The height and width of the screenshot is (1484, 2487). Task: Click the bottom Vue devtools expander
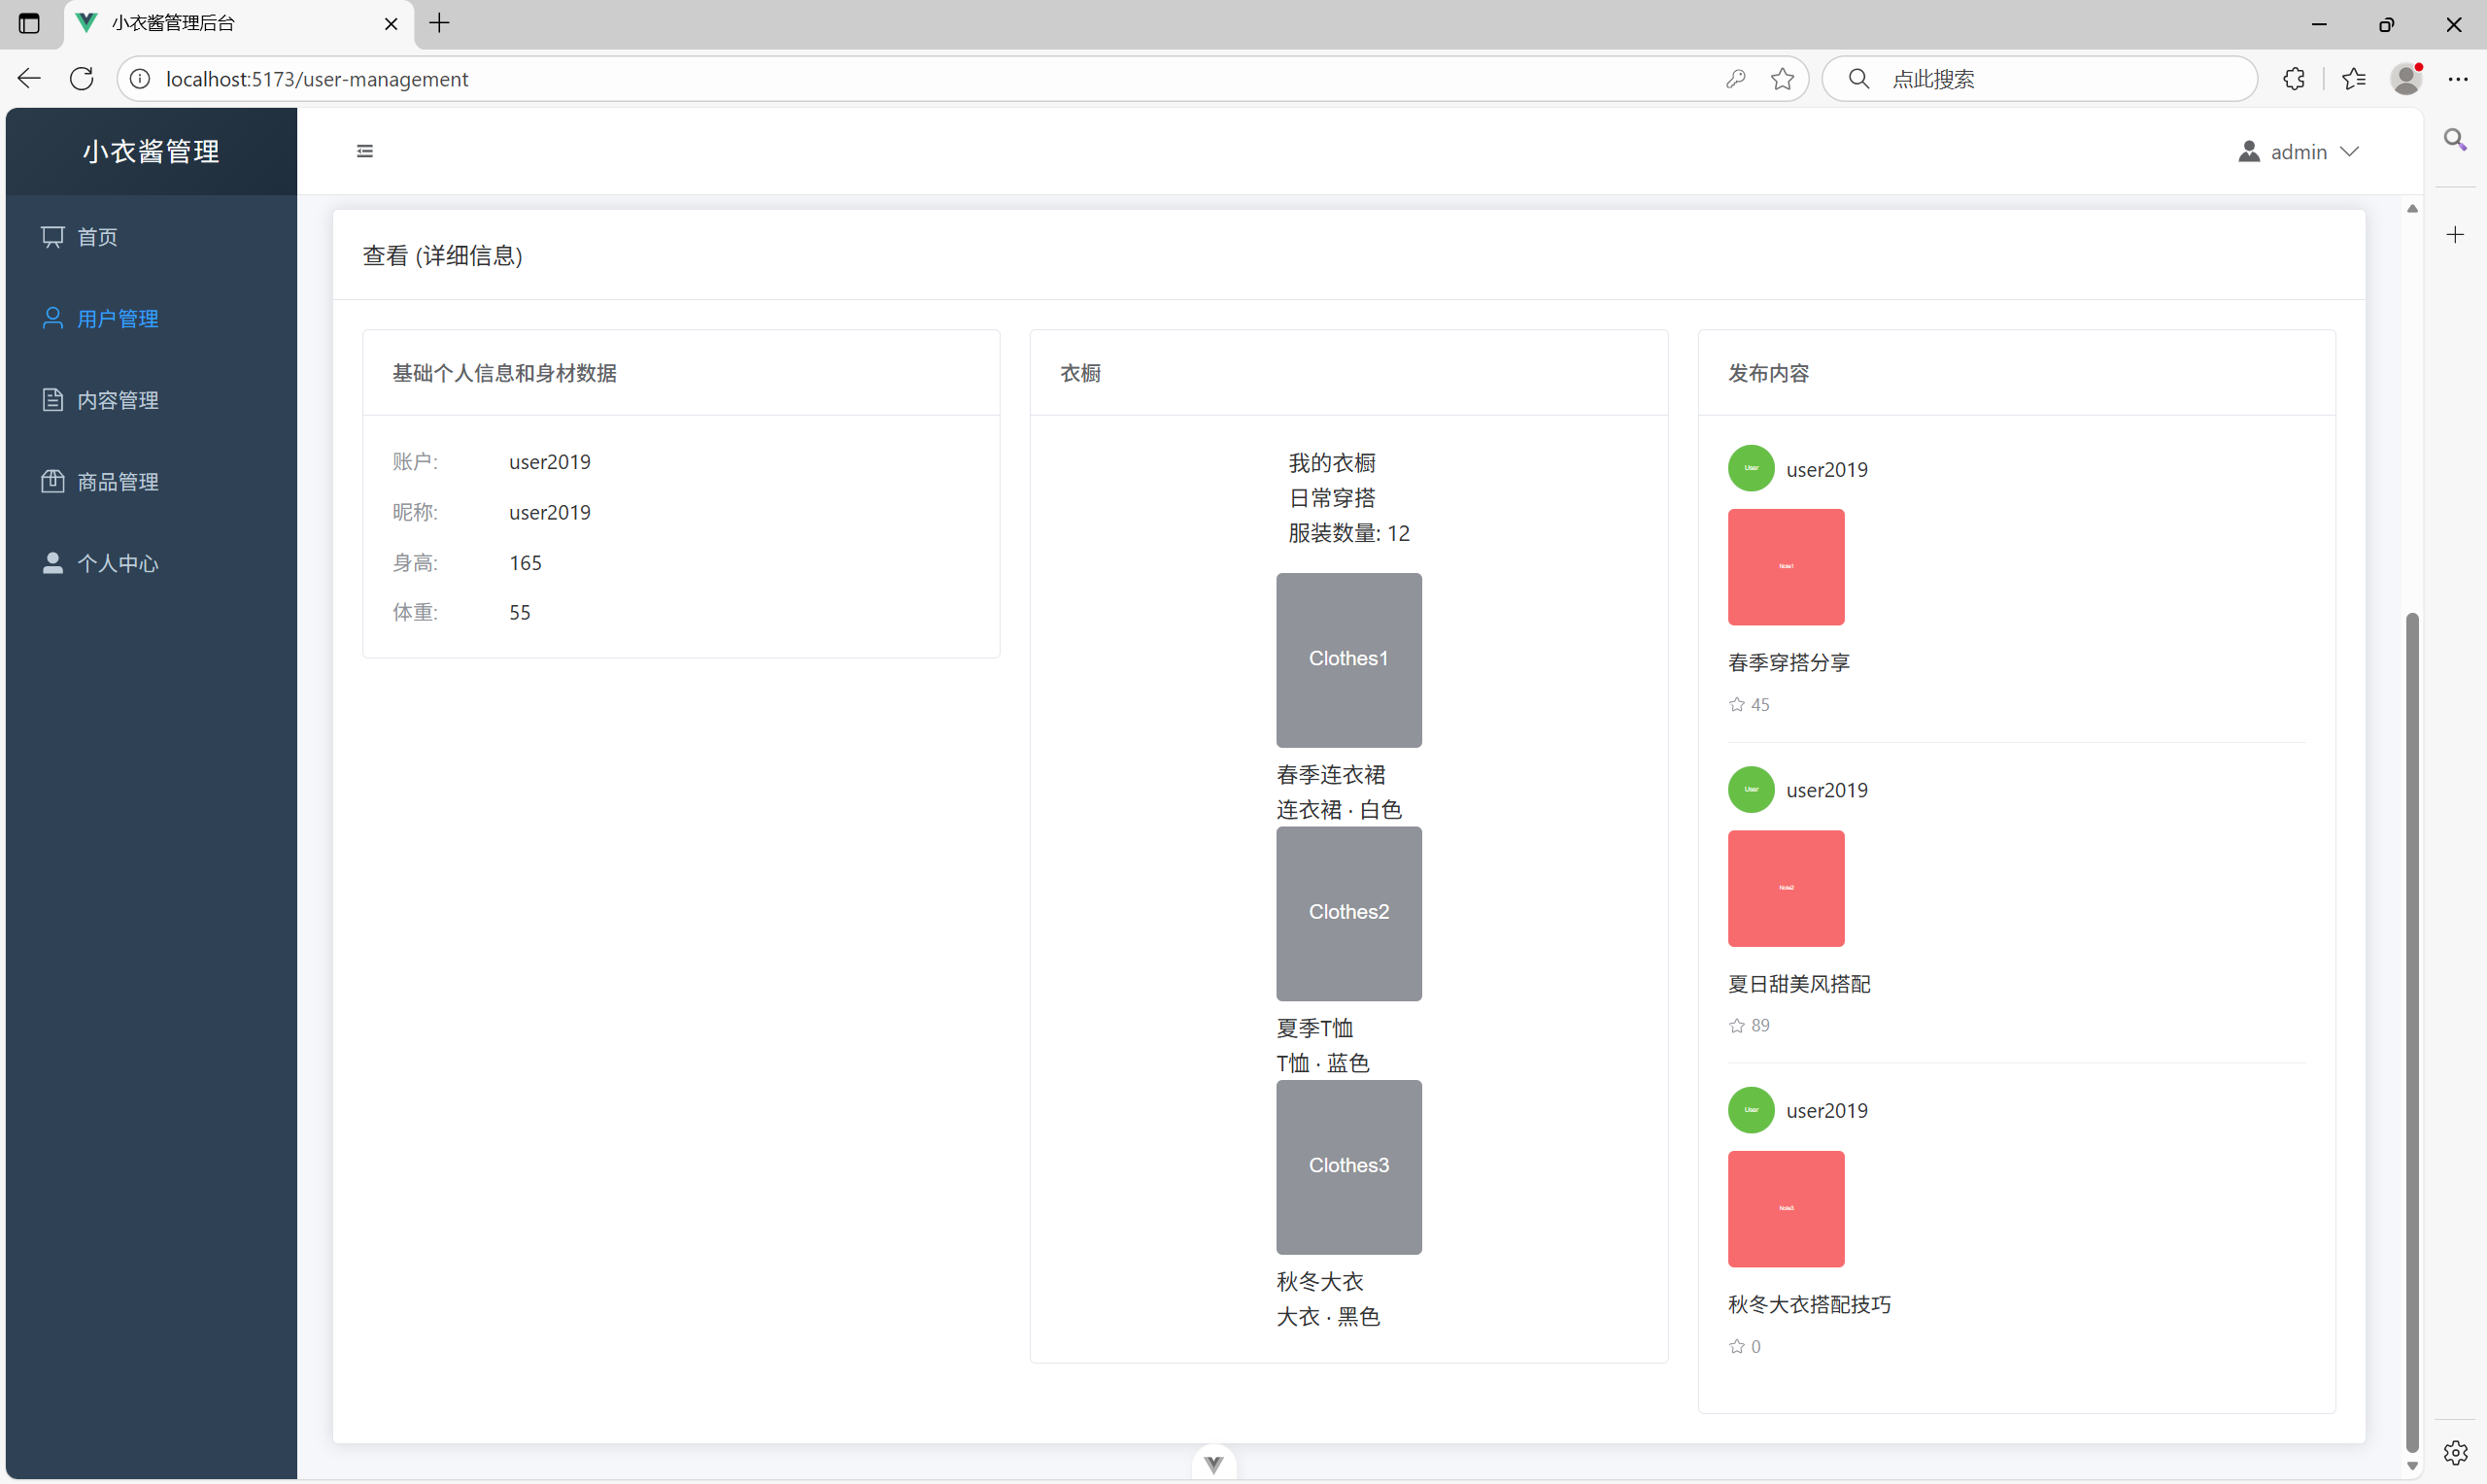pyautogui.click(x=1214, y=1465)
